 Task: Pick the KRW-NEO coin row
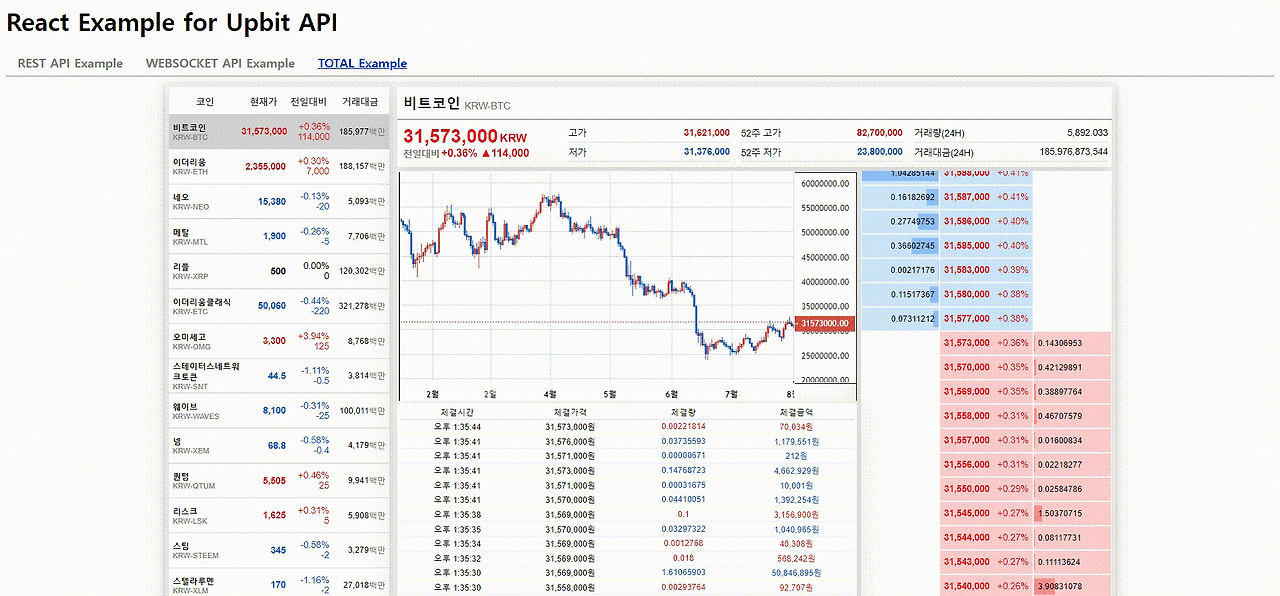click(x=279, y=201)
